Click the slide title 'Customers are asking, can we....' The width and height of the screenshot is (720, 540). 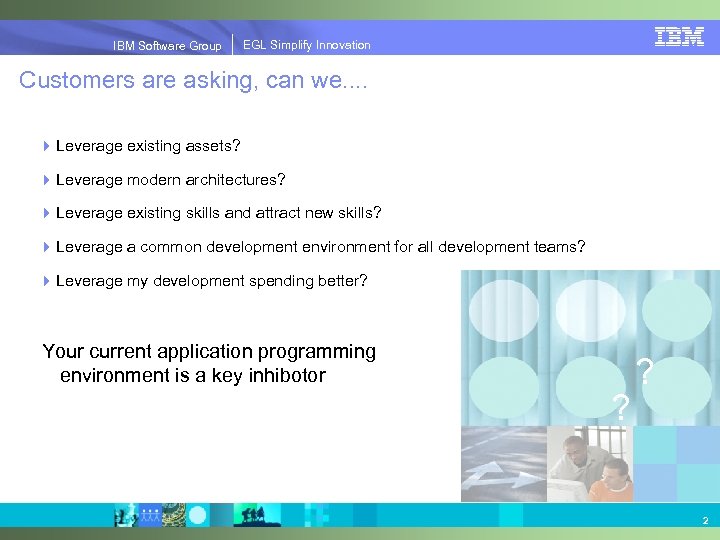(x=193, y=80)
